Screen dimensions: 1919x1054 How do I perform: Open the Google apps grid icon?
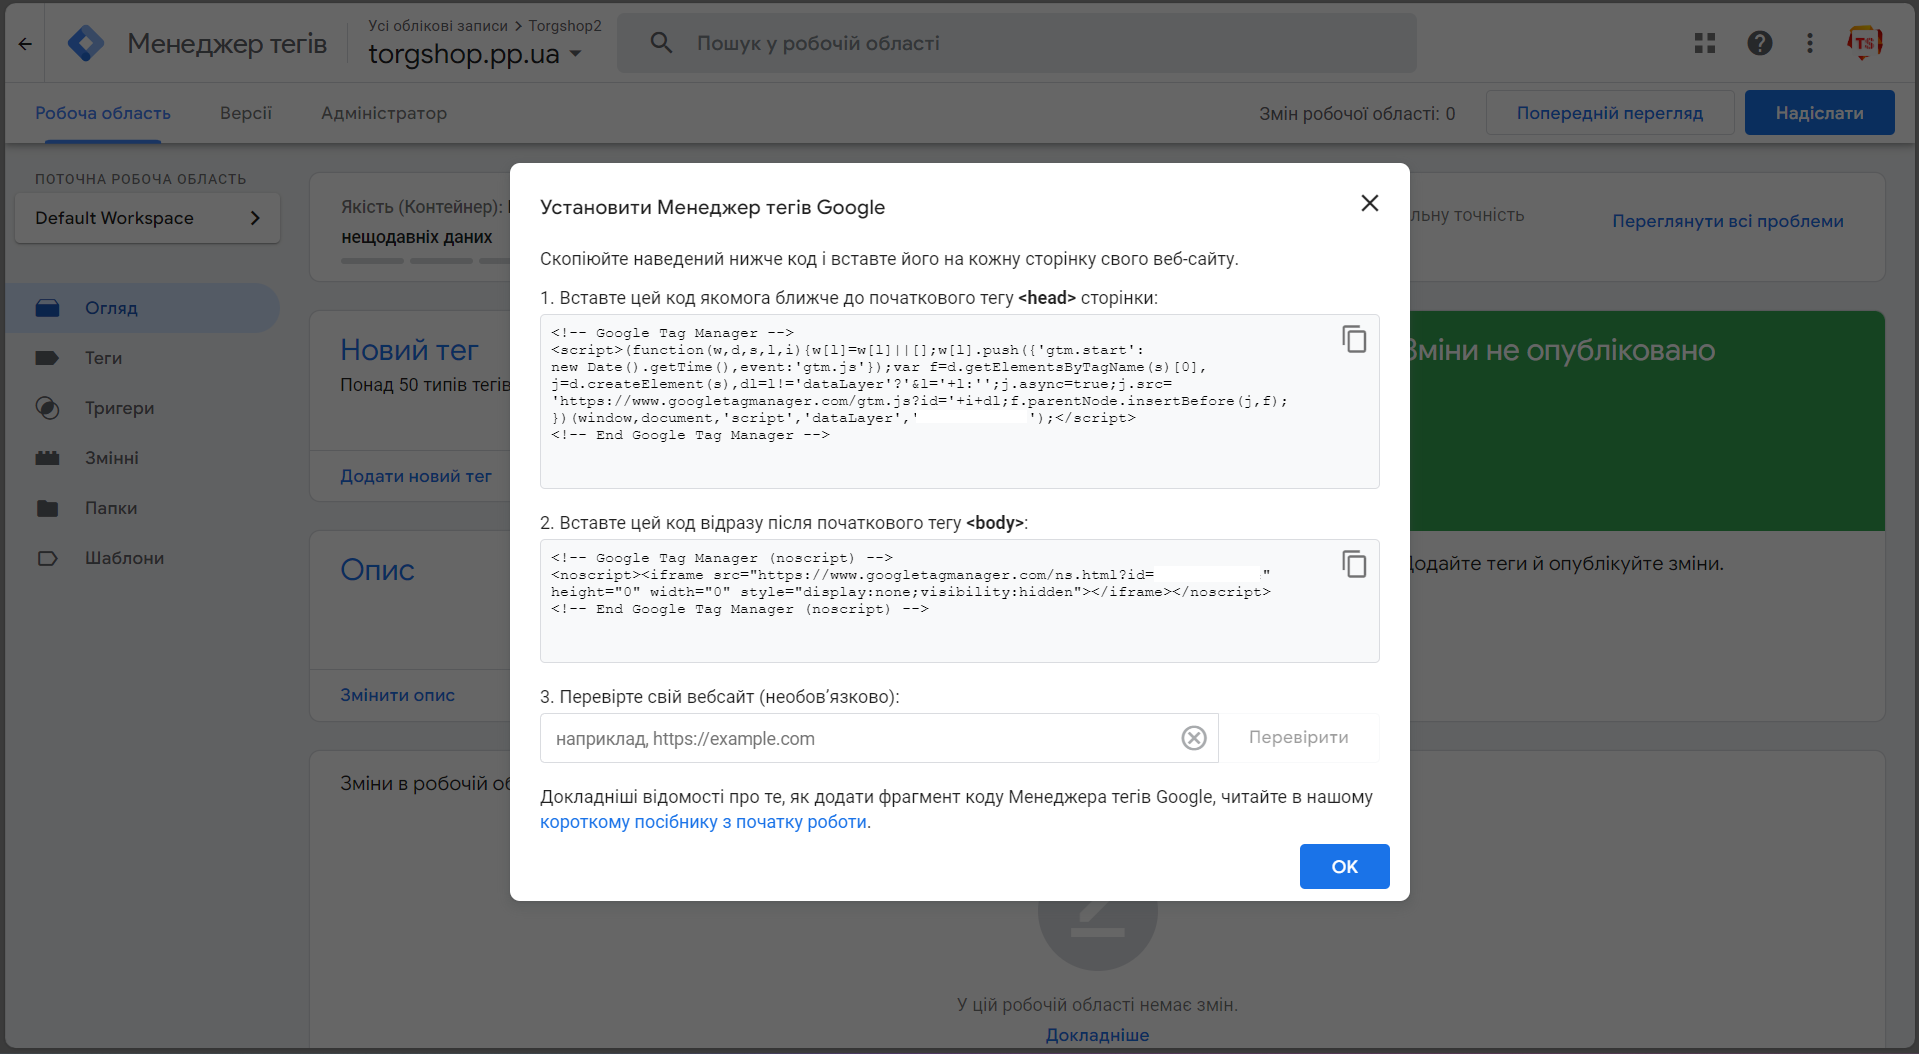point(1705,43)
